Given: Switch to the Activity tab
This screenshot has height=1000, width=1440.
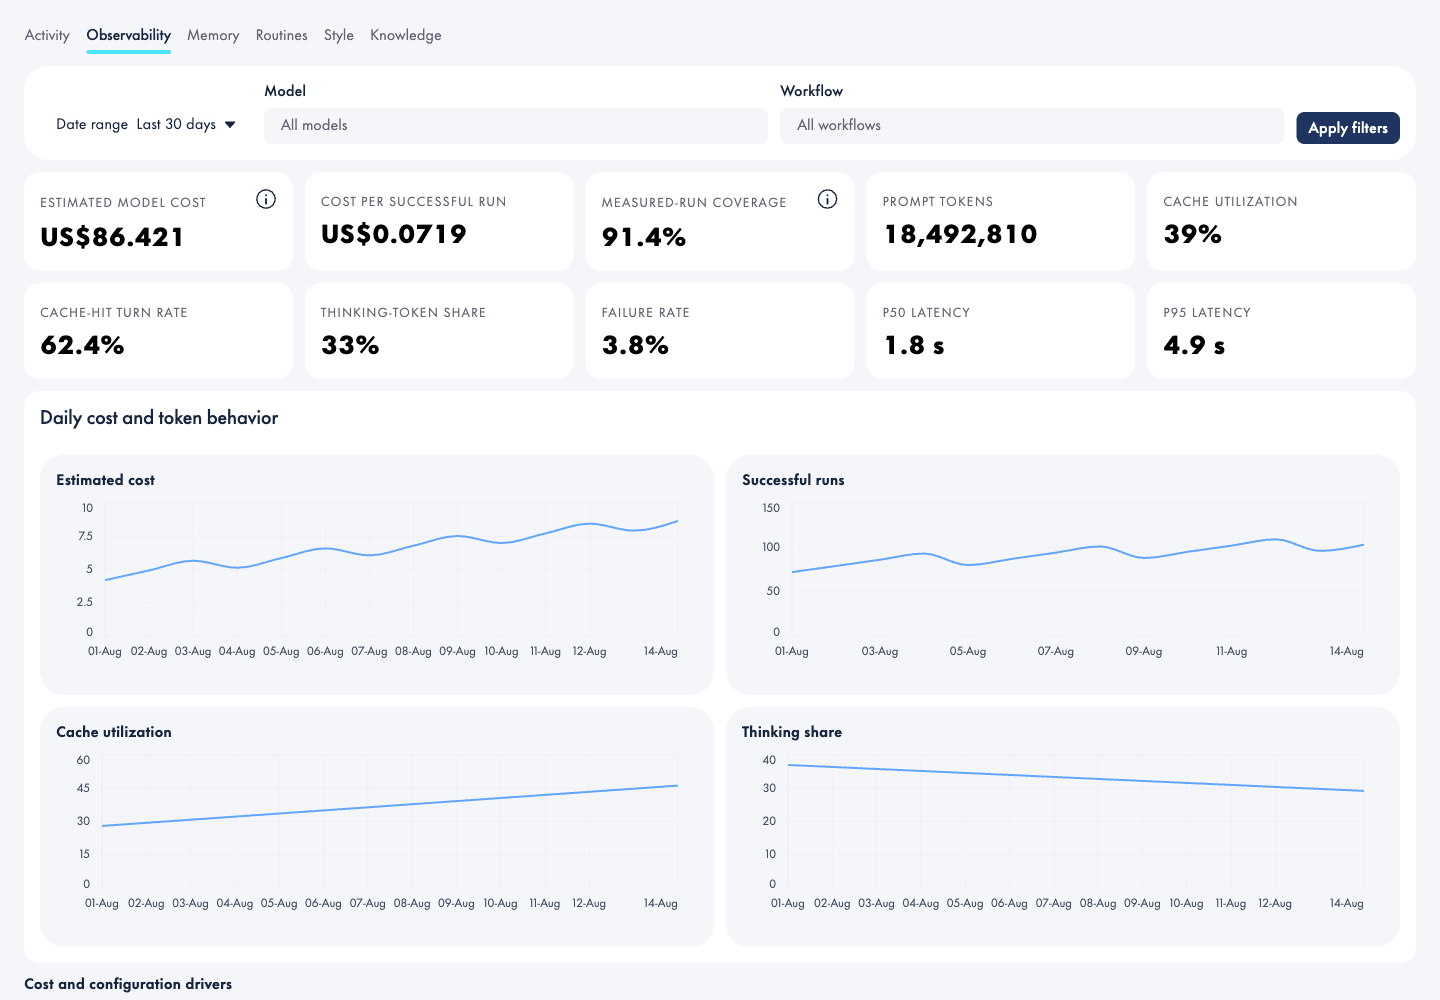Looking at the screenshot, I should tap(47, 35).
